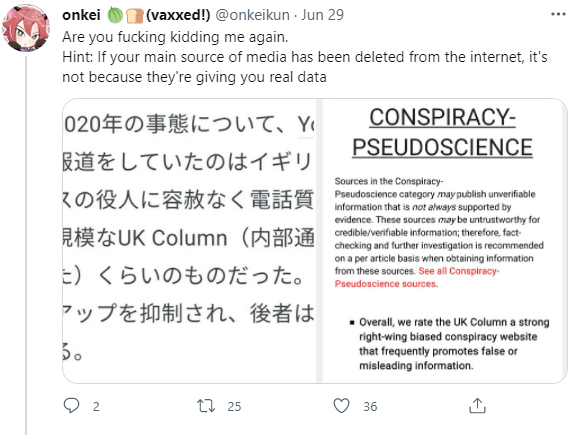
Task: Retweet this post via retweet icon
Action: tap(206, 406)
